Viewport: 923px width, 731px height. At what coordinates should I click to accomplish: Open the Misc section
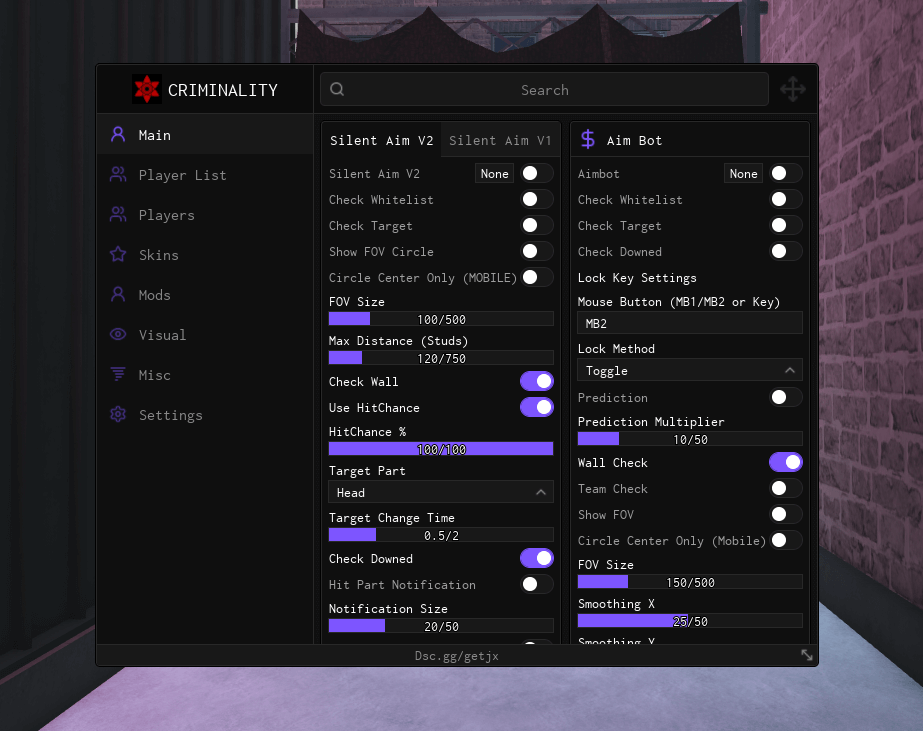[205, 375]
